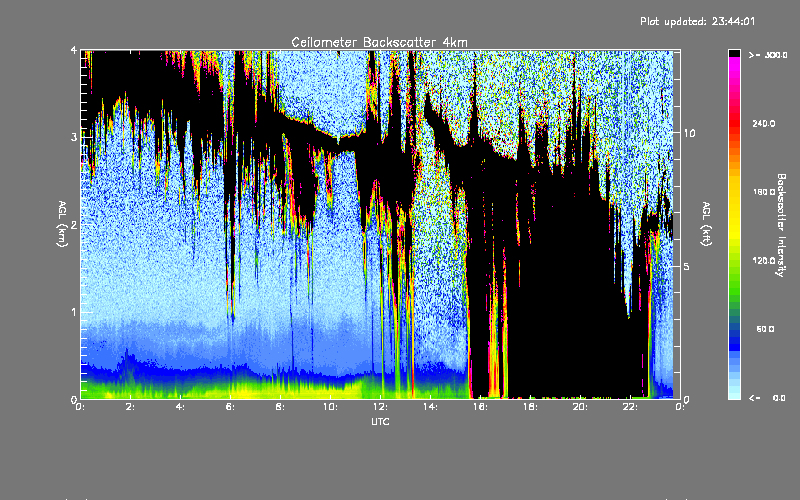Viewport: 800px width, 500px height.
Task: Click the '2:' tick on the UTC axis
Action: point(131,407)
